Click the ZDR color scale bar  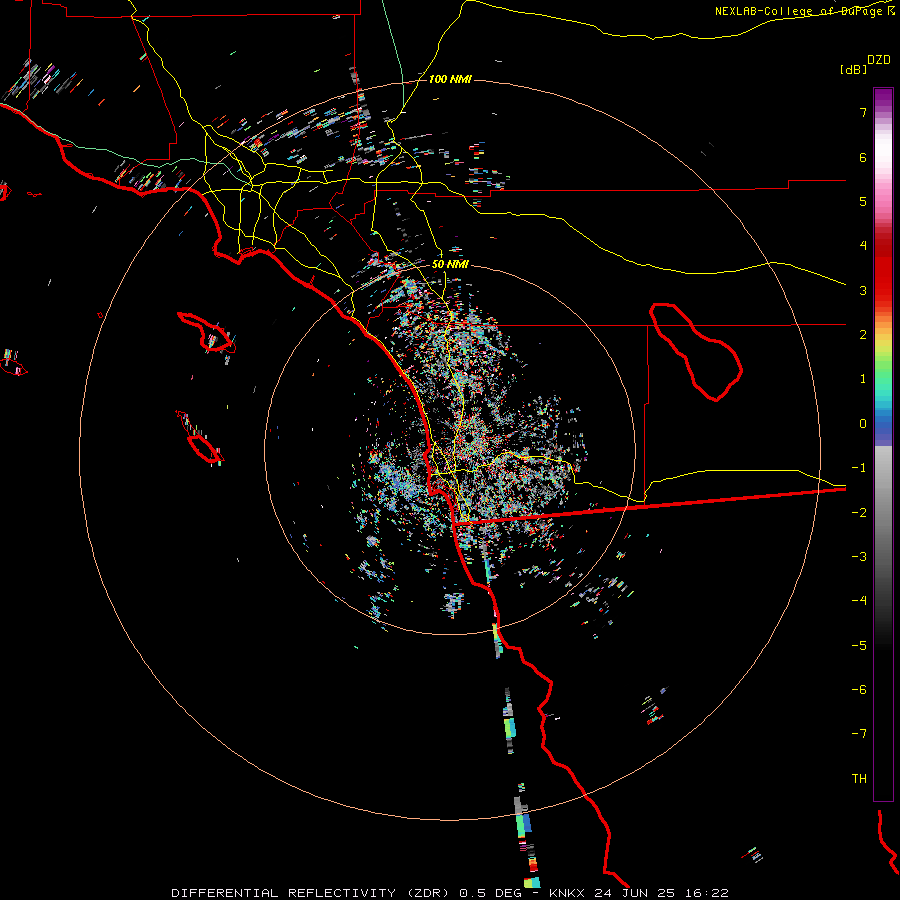tap(883, 444)
